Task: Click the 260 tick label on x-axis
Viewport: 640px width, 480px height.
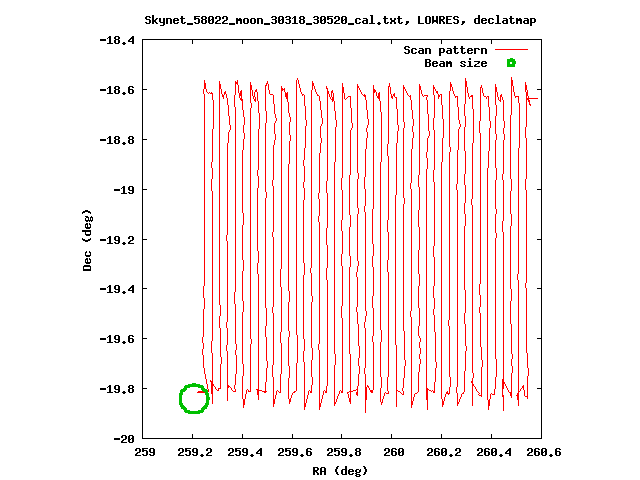Action: click(393, 452)
